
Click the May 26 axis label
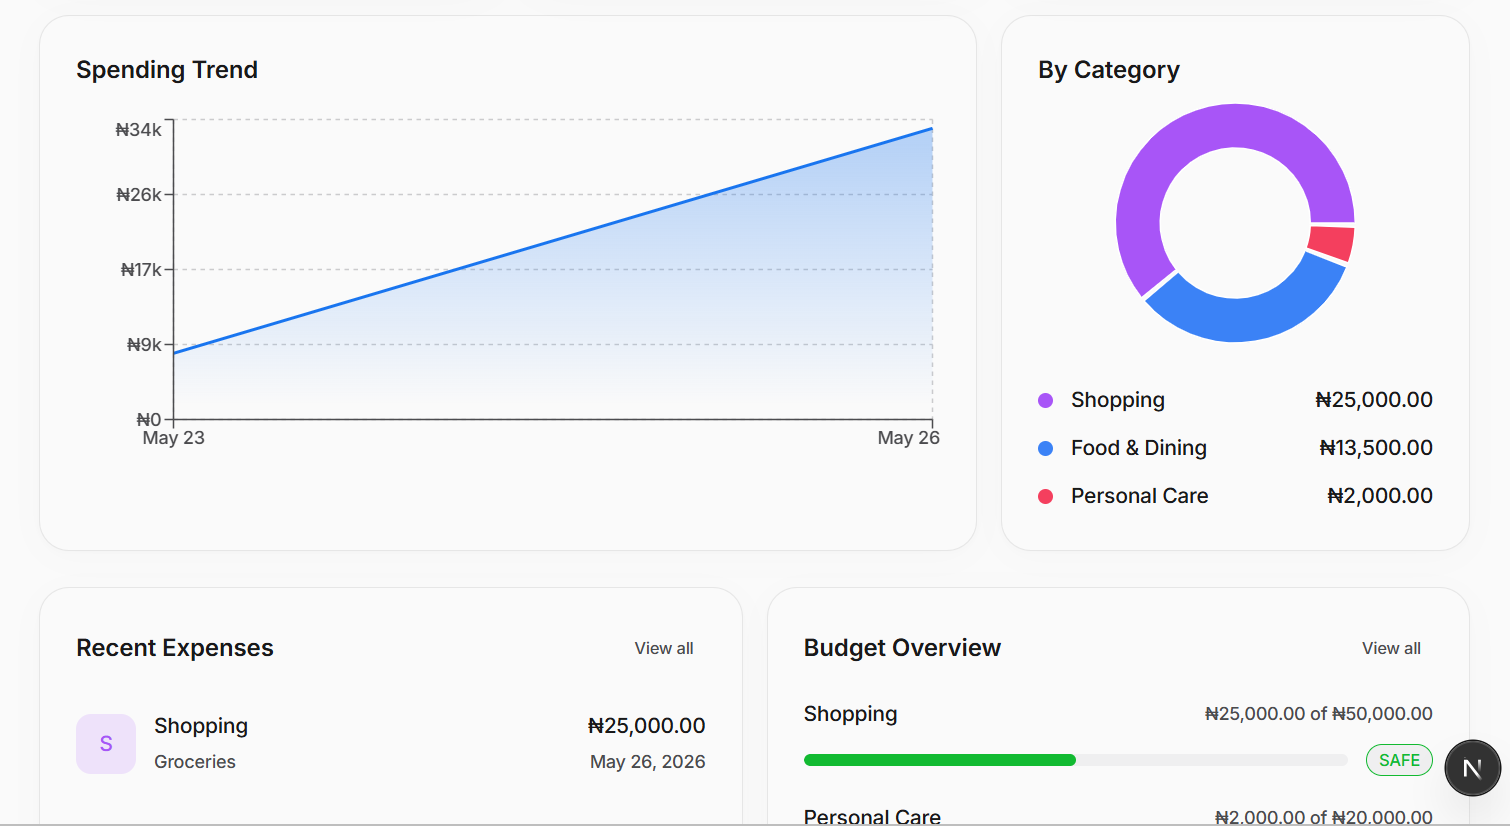point(908,438)
